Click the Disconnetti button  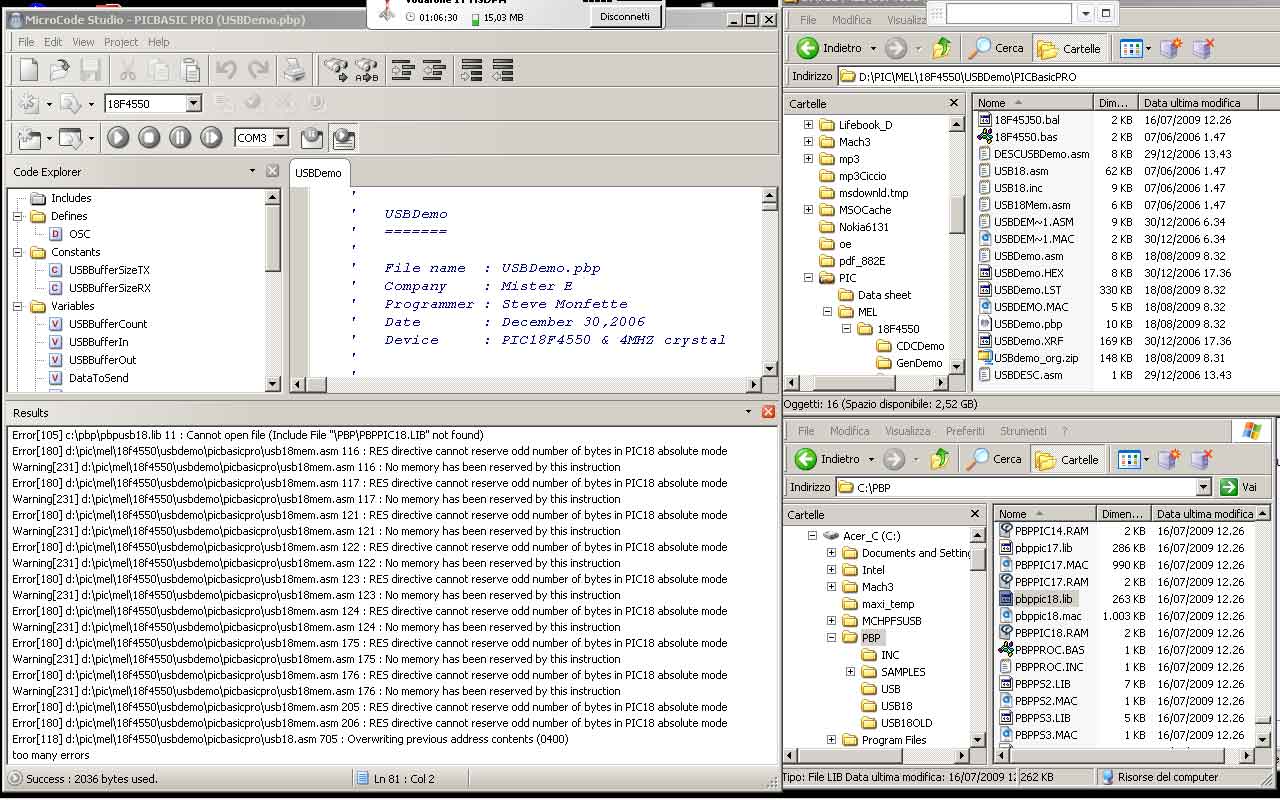(624, 16)
